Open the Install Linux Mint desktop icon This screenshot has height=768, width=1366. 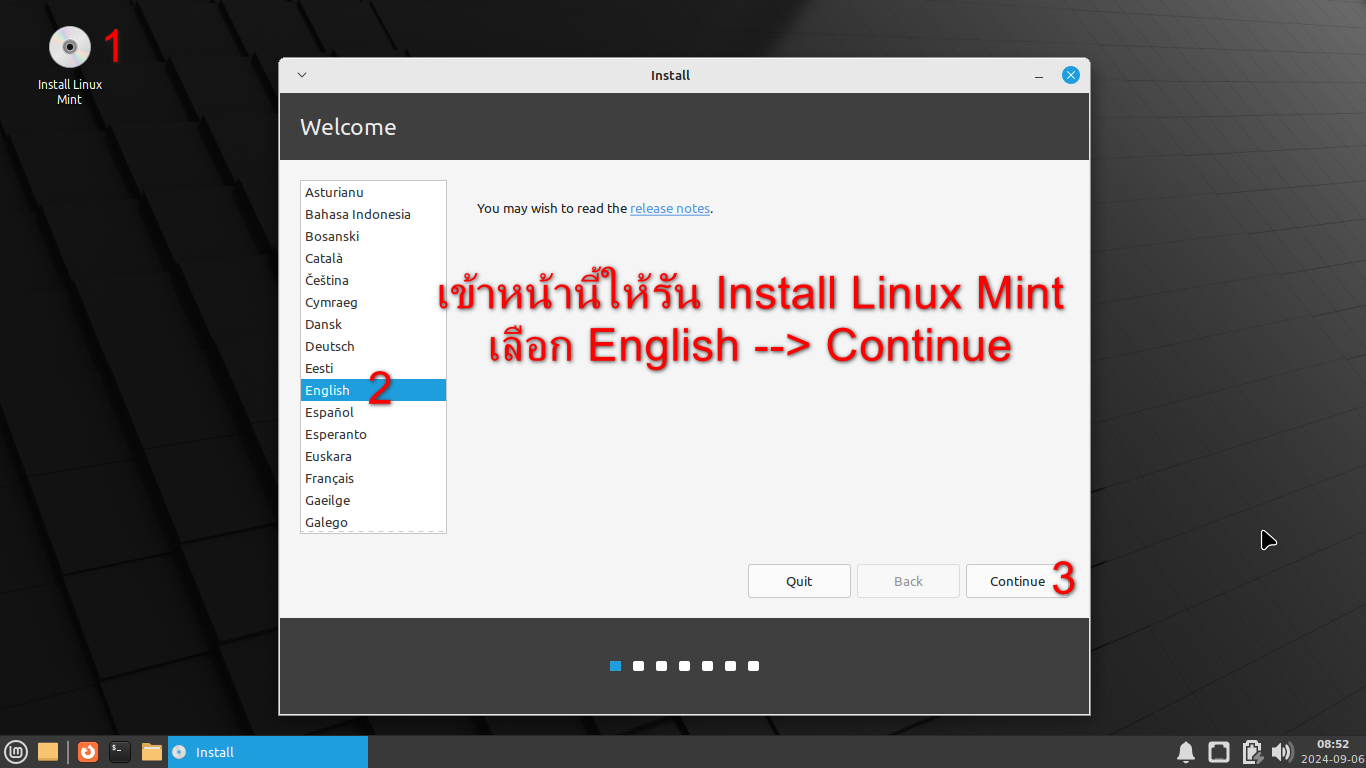coord(70,66)
